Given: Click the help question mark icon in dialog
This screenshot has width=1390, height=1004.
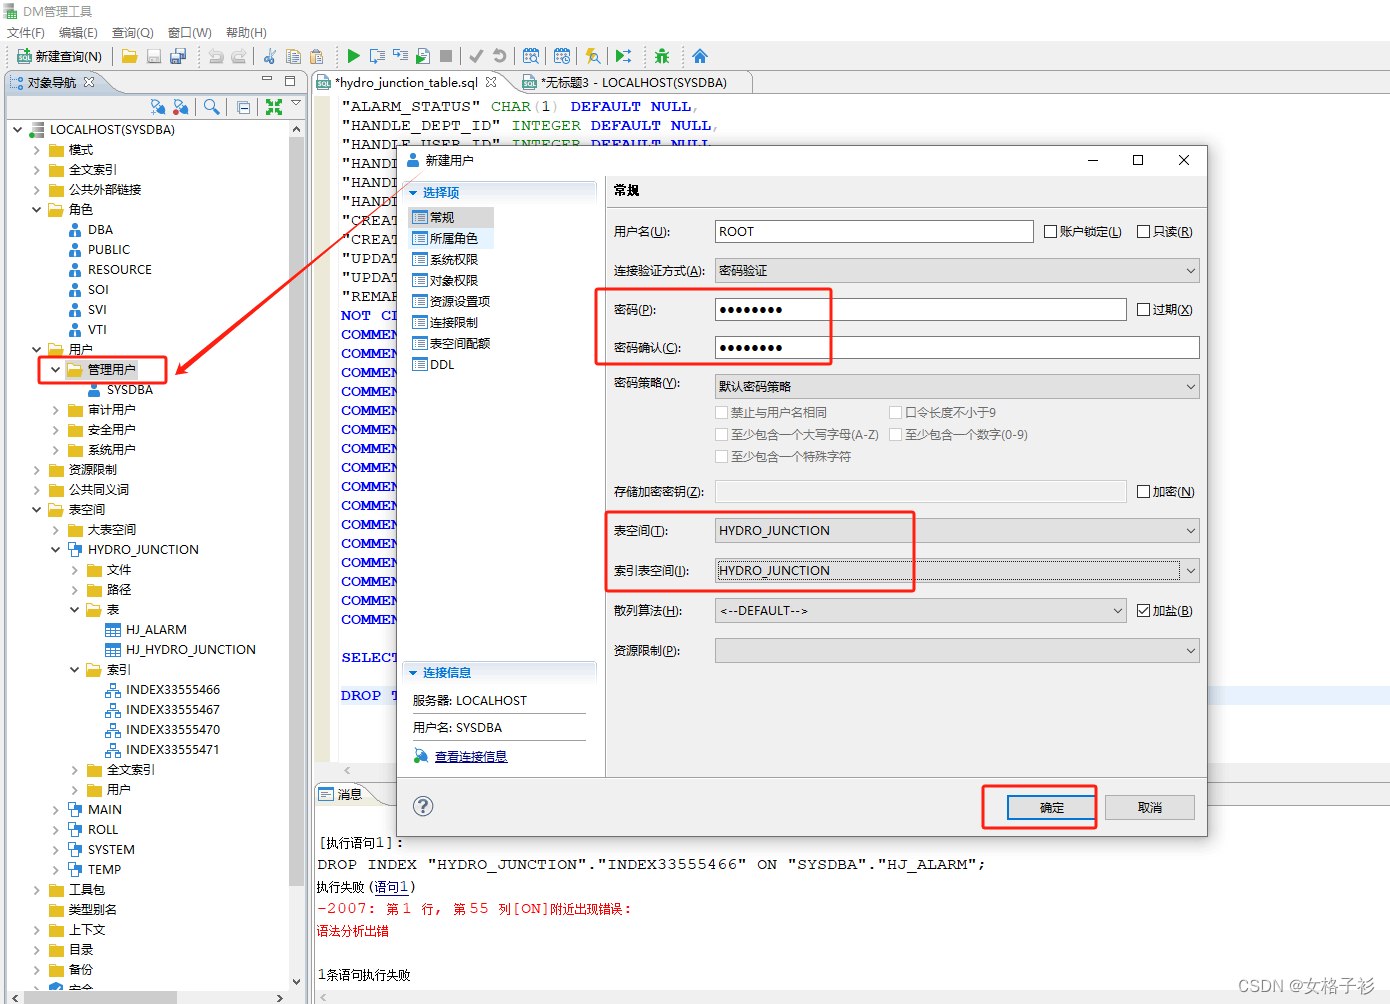Looking at the screenshot, I should tap(423, 806).
